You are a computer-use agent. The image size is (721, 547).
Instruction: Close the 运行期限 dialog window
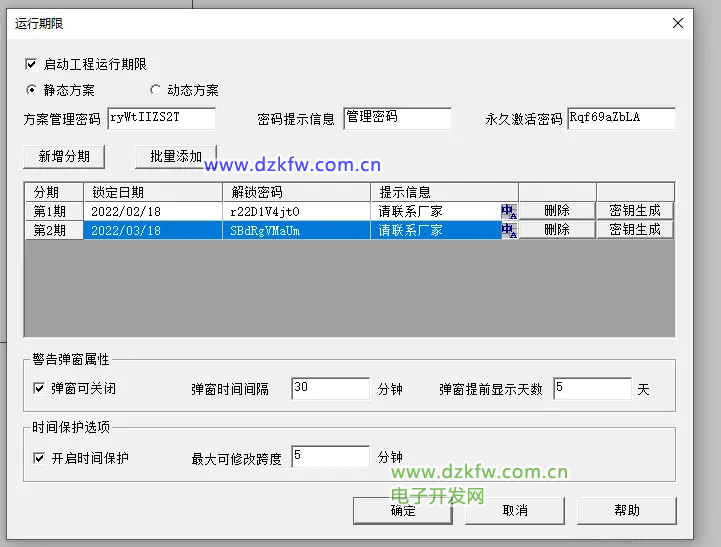(x=678, y=23)
